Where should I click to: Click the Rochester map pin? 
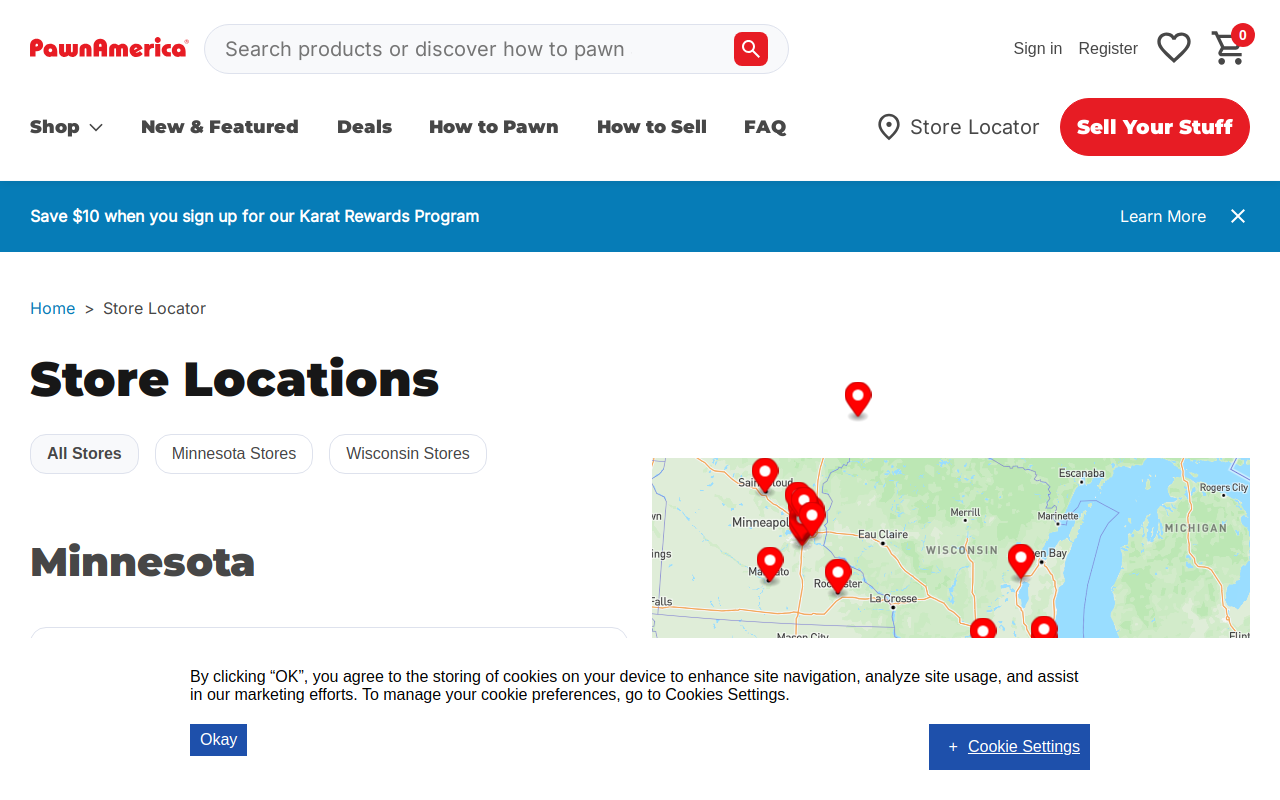(838, 576)
